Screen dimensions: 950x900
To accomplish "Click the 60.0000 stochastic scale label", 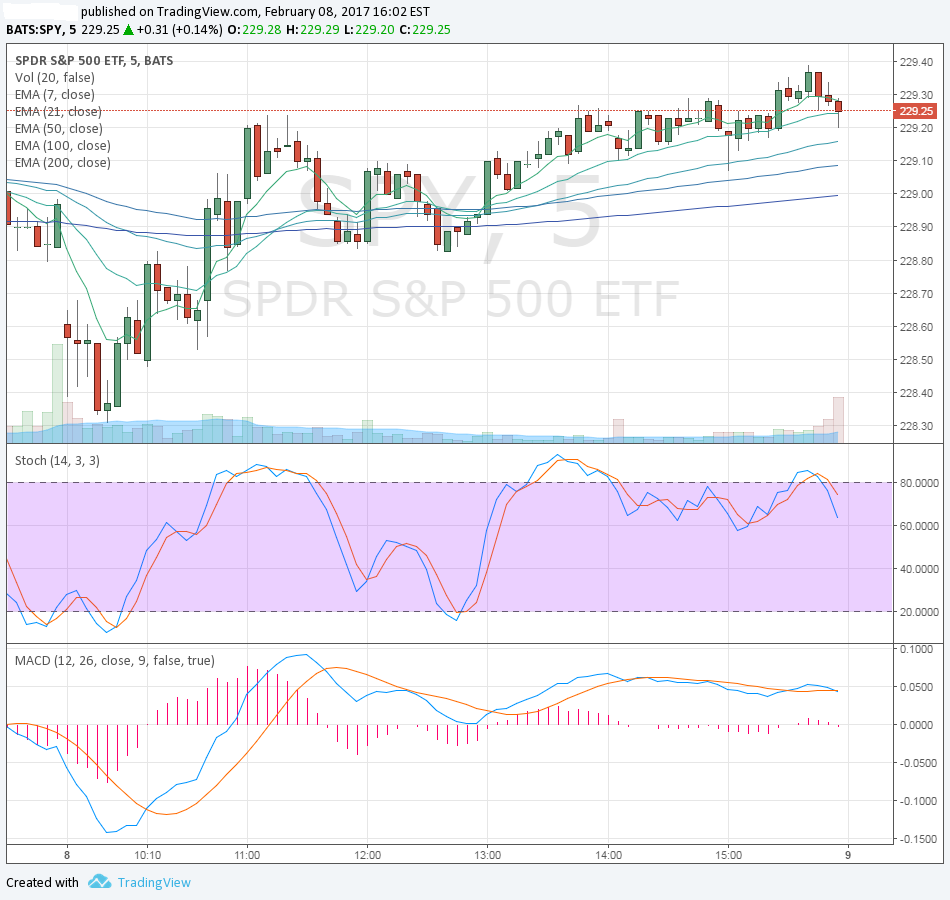I will [x=920, y=526].
